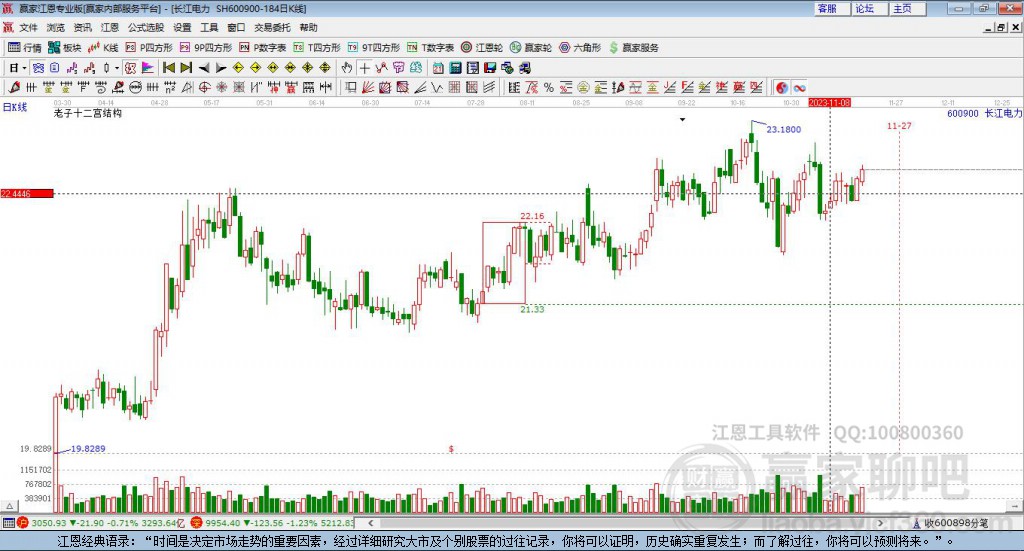This screenshot has width=1024, height=551.
Task: Select the n² number tool
Action: tap(170, 87)
